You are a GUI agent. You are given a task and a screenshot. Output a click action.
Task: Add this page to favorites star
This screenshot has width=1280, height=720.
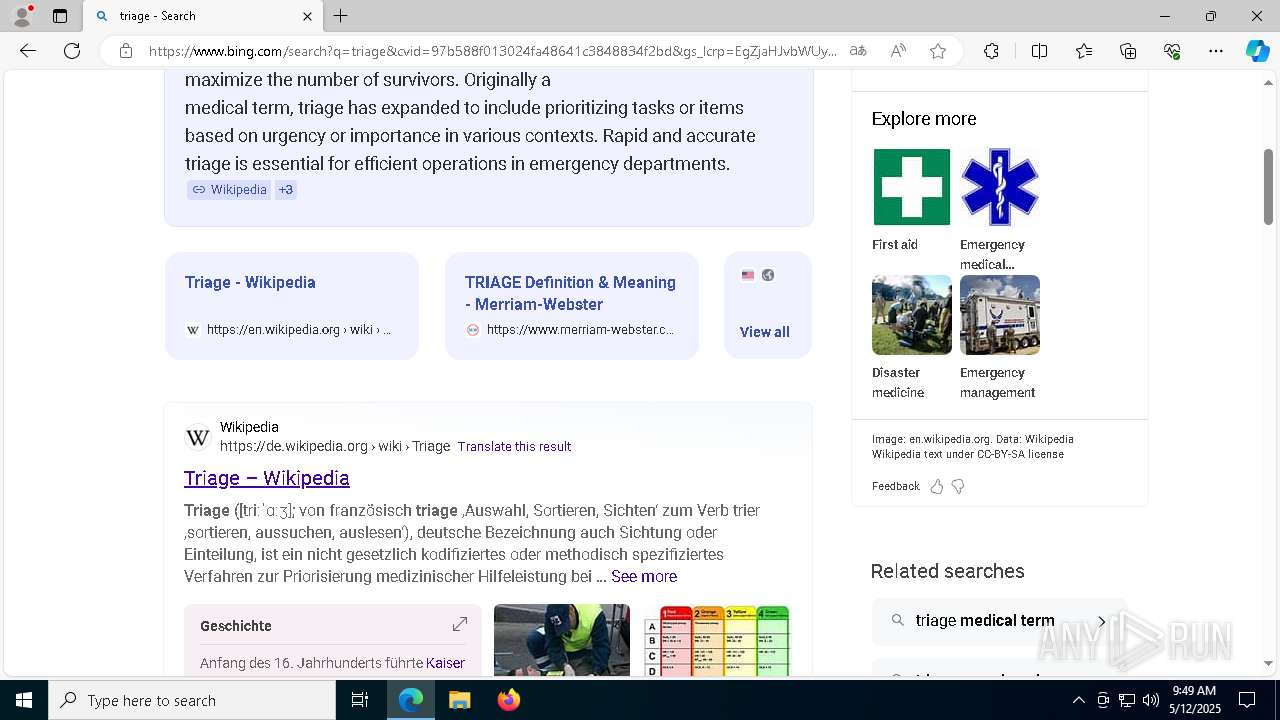coord(938,51)
